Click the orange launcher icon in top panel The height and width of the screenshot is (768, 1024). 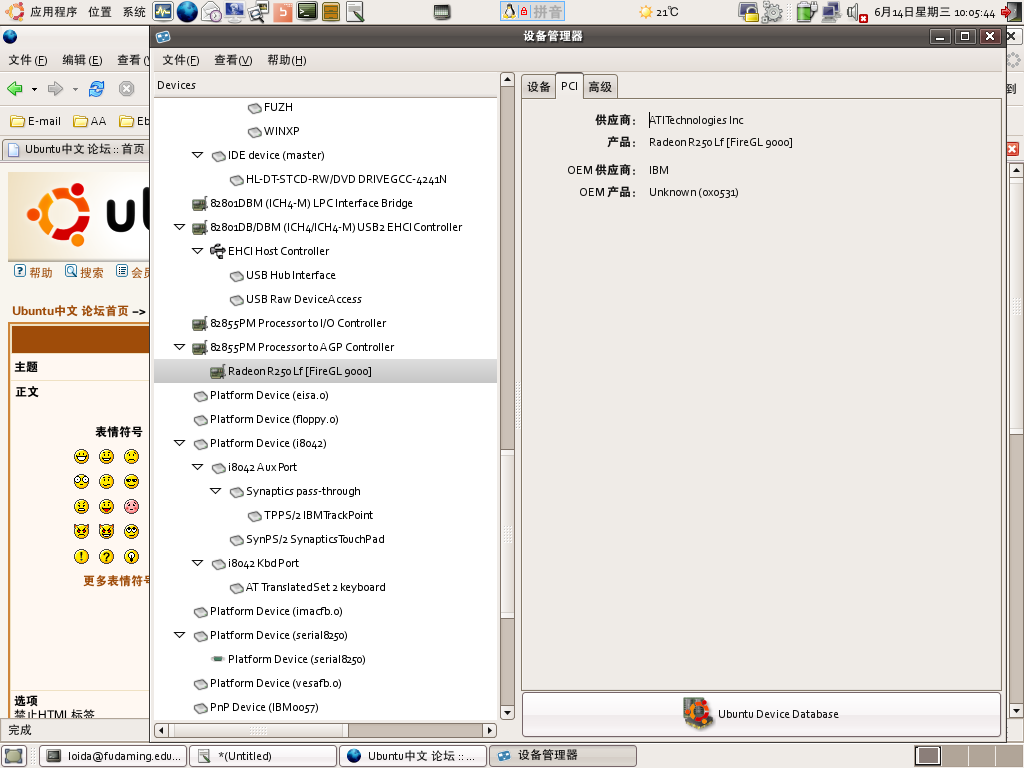(283, 11)
